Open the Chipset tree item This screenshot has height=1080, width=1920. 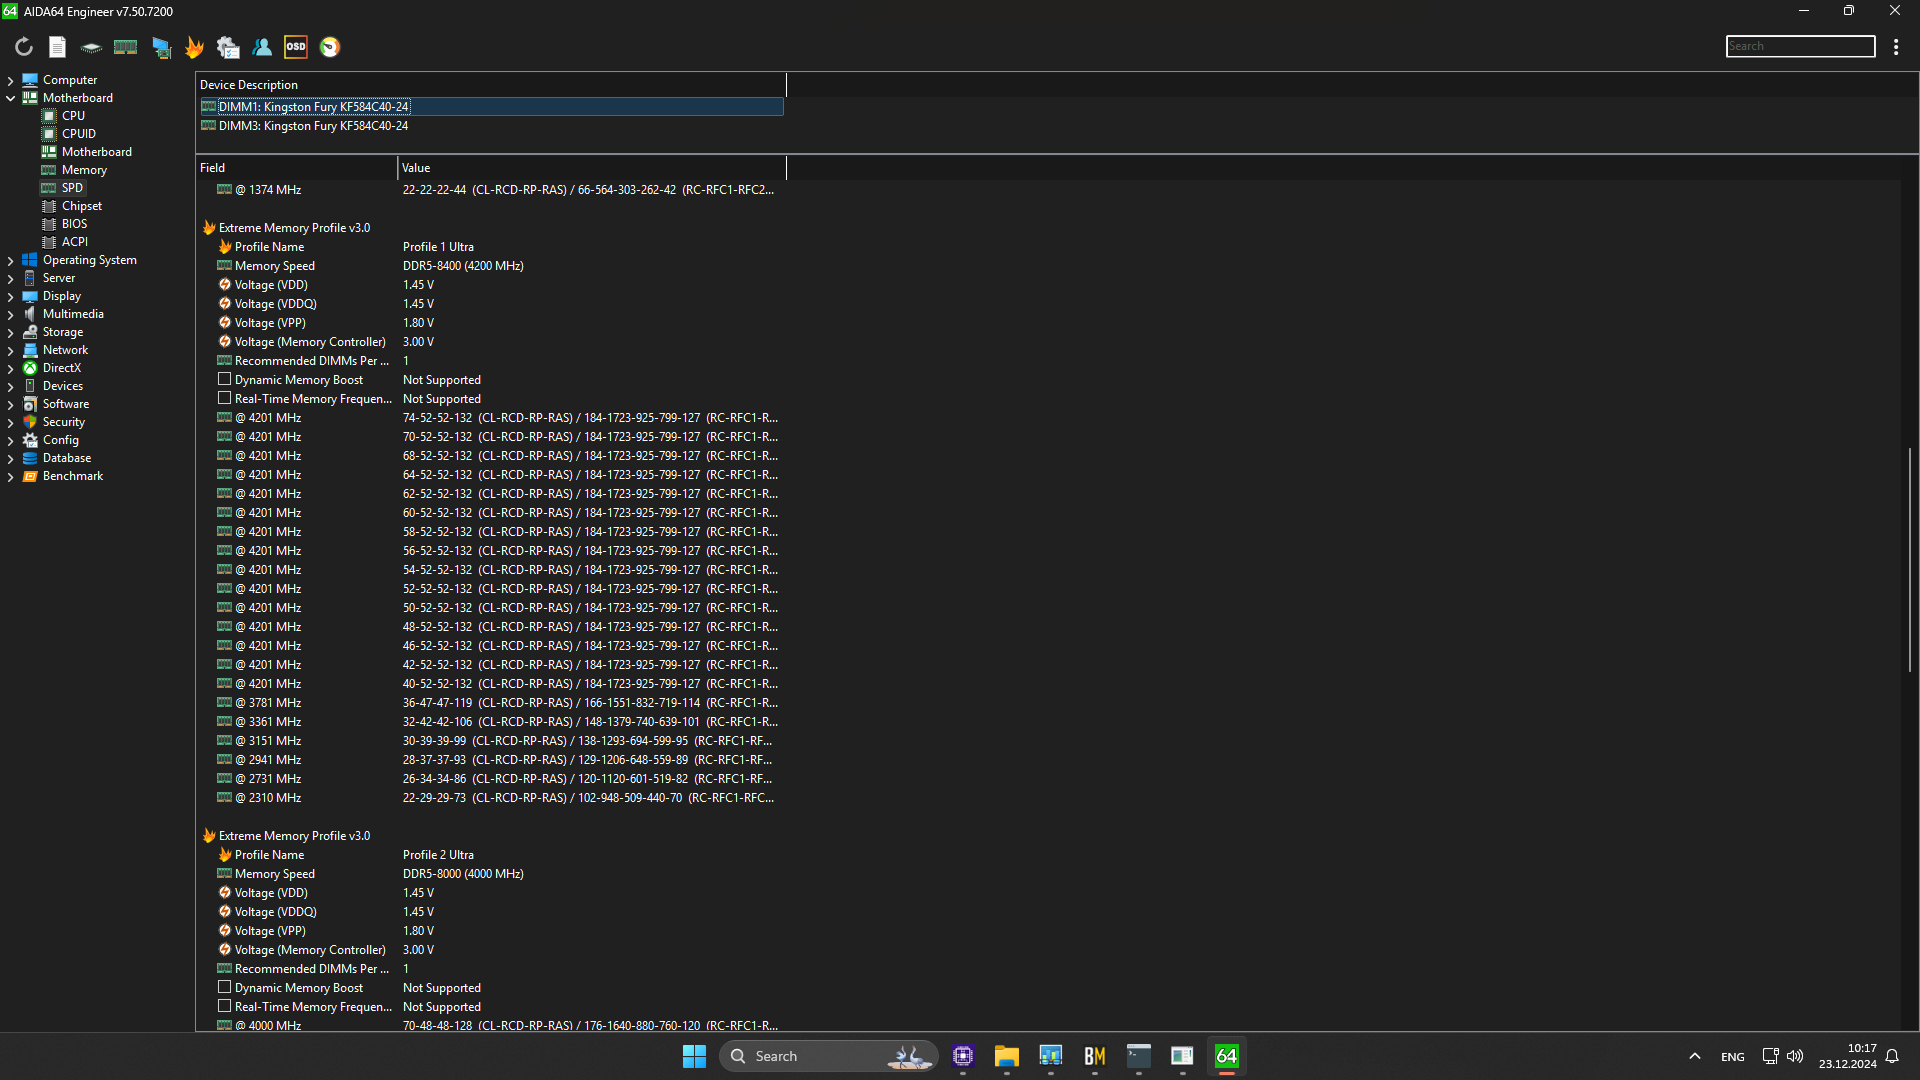coord(81,206)
